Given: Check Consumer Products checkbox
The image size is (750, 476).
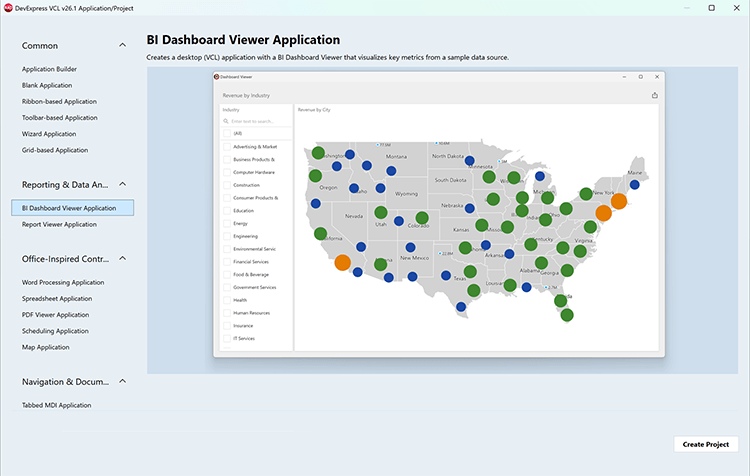Looking at the screenshot, I should click(x=227, y=198).
